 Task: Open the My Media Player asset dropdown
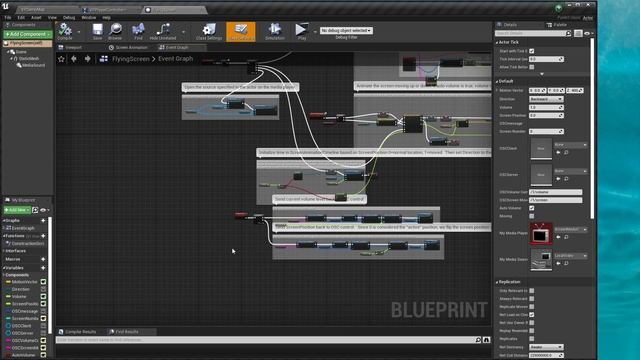pos(571,229)
